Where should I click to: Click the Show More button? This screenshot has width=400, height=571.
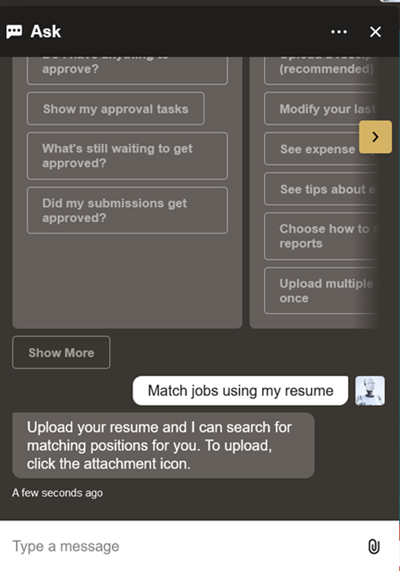pyautogui.click(x=61, y=353)
